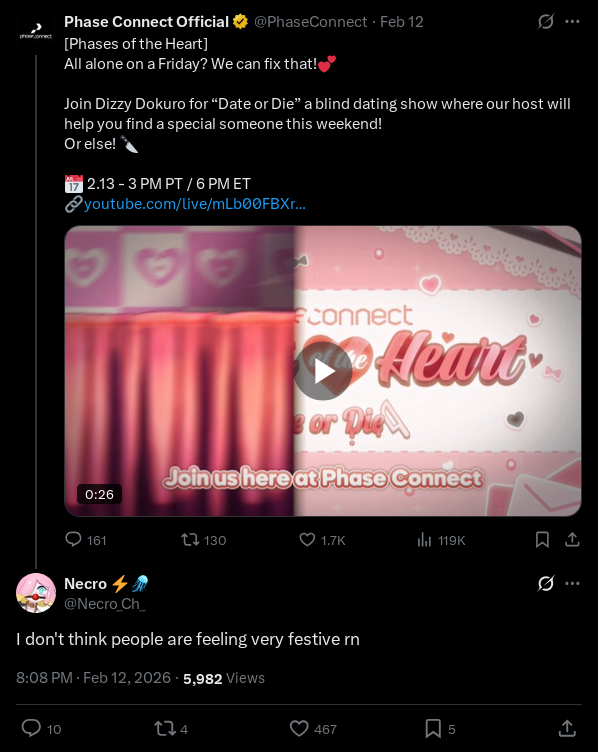
Task: Open Grok icon on Phase Connect post
Action: point(546,22)
